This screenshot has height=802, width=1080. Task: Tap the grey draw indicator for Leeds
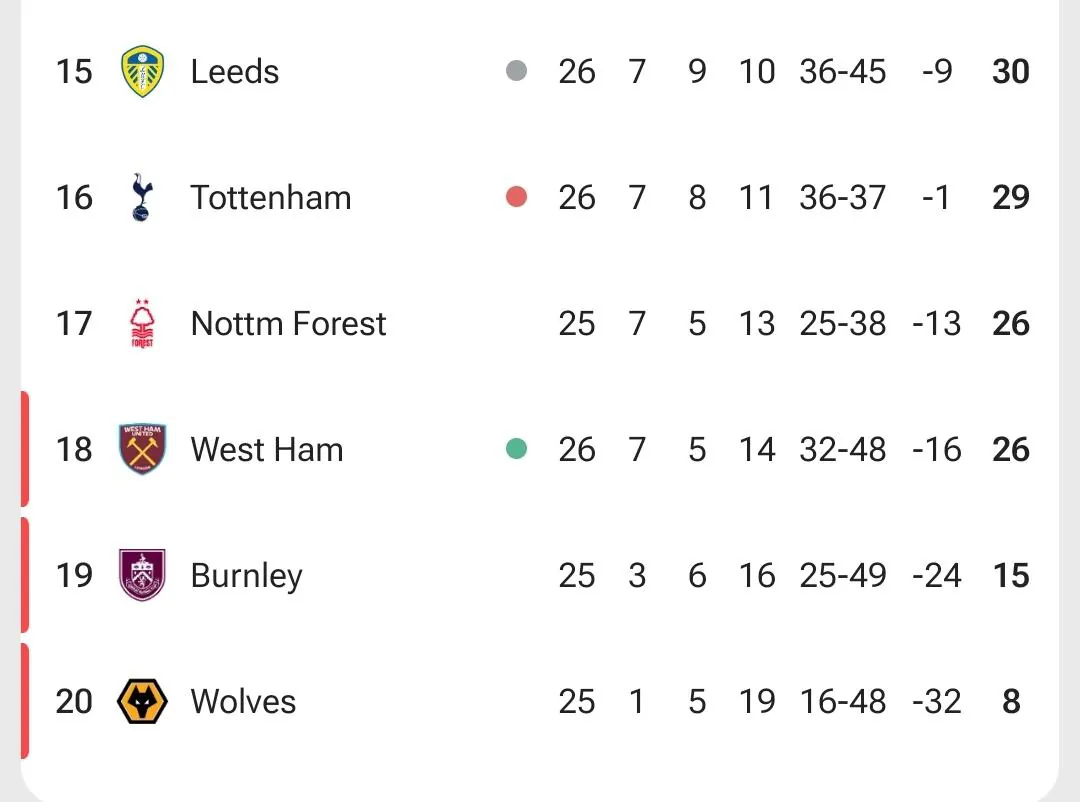coord(517,71)
